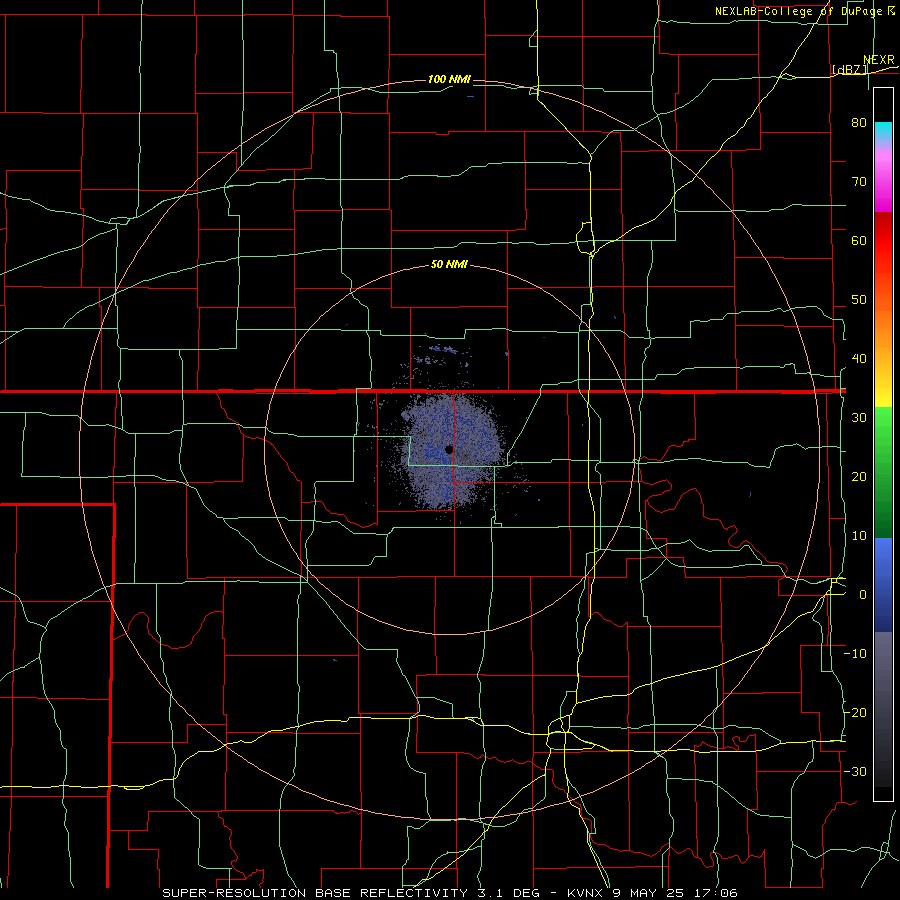Click the -10 value on the dBZ scale

[x=855, y=654]
